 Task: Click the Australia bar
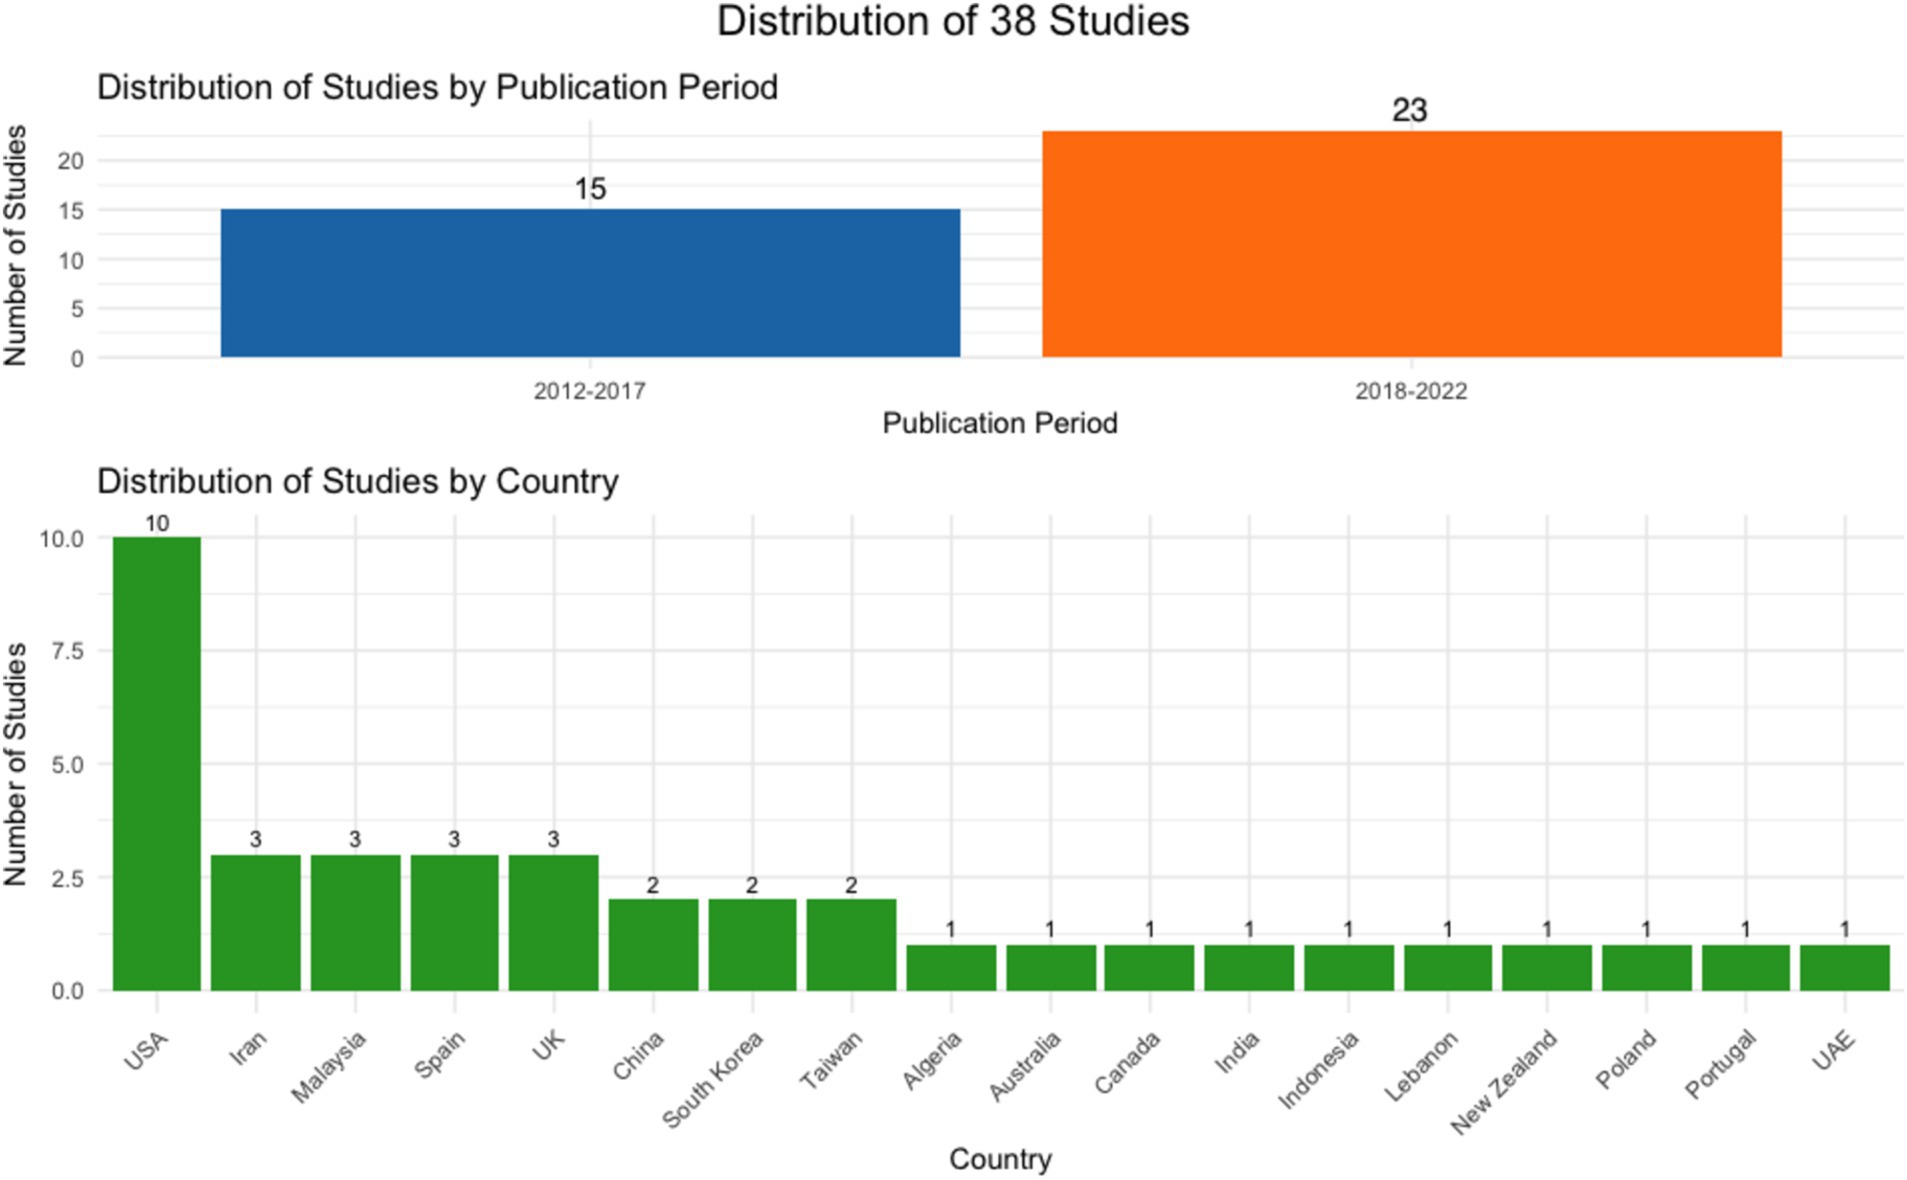(1050, 968)
